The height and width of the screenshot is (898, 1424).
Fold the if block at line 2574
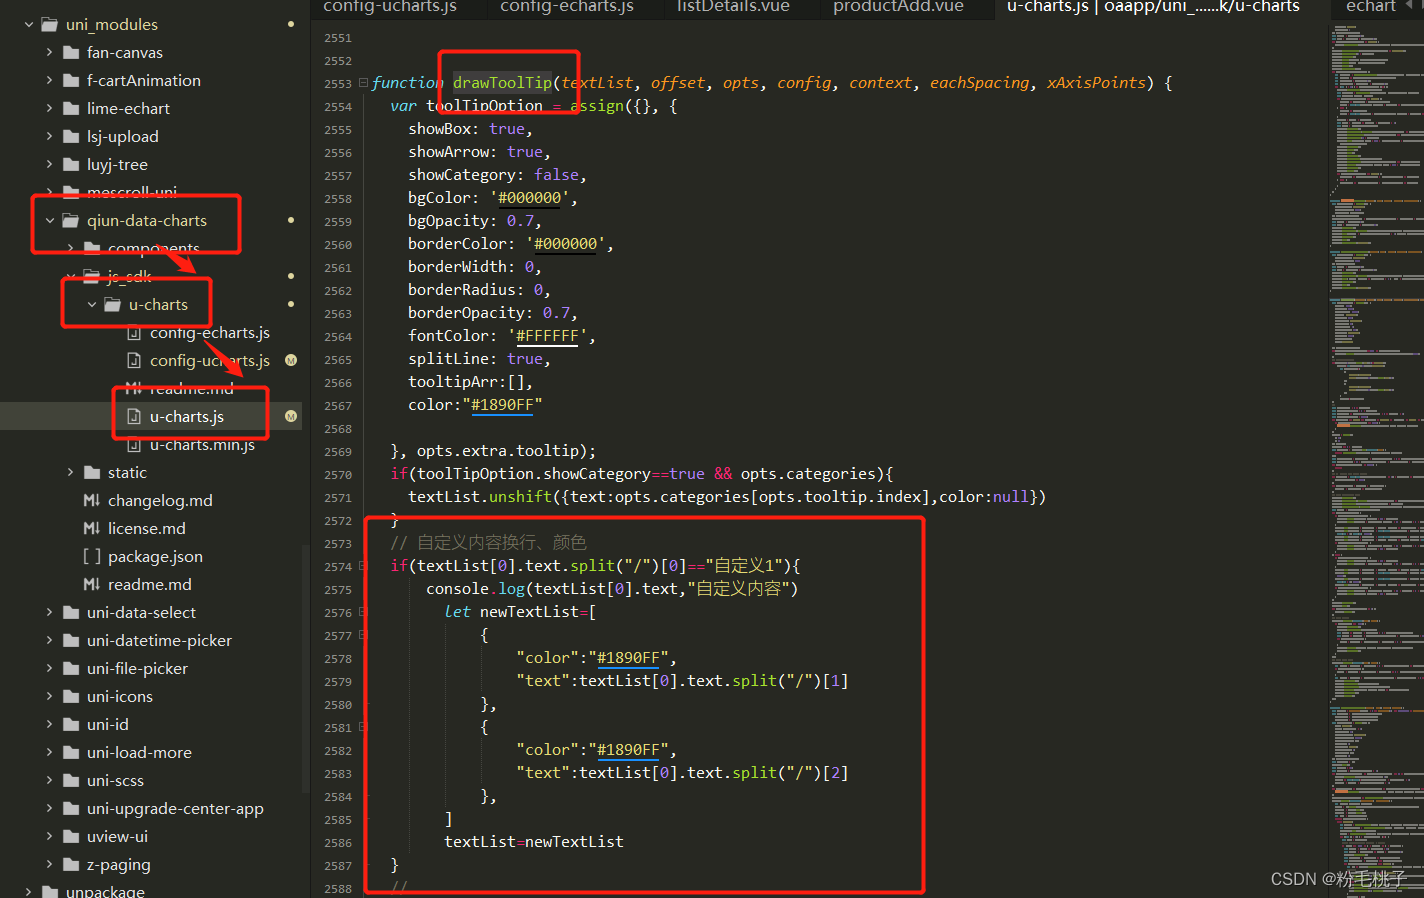point(363,566)
